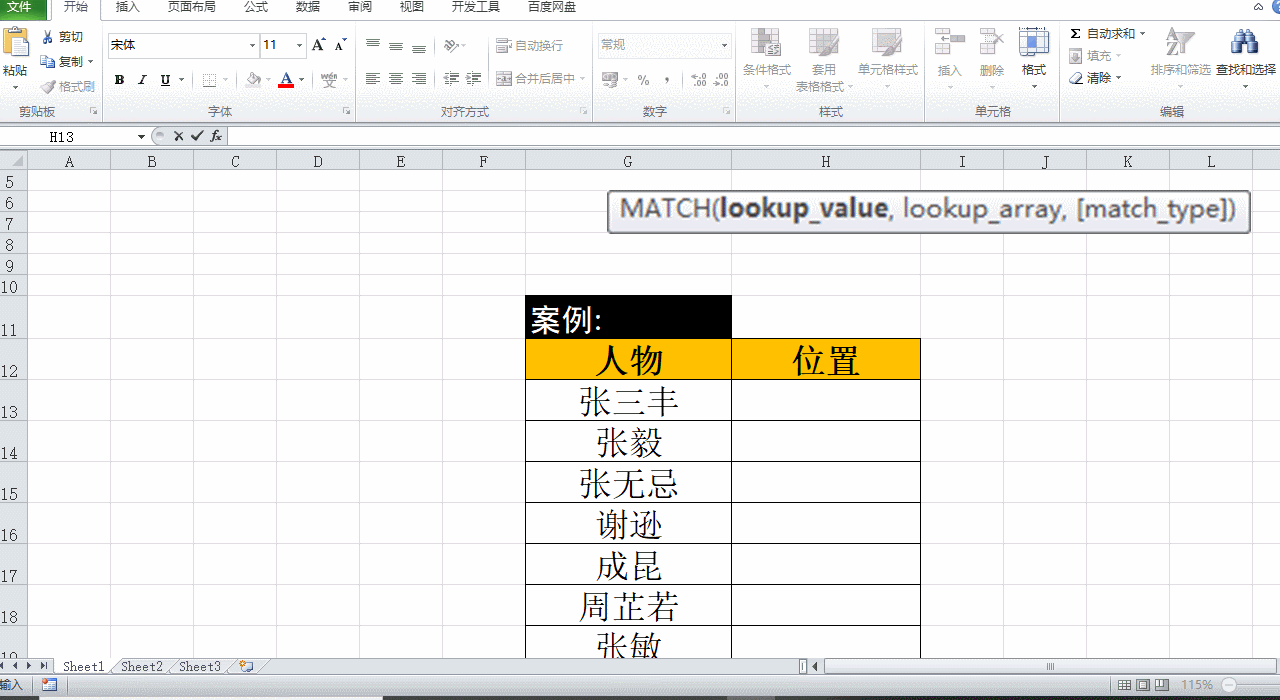Expand Merge and Center (合并后居中) dropdown
Viewport: 1280px width, 700px height.
tap(582, 78)
